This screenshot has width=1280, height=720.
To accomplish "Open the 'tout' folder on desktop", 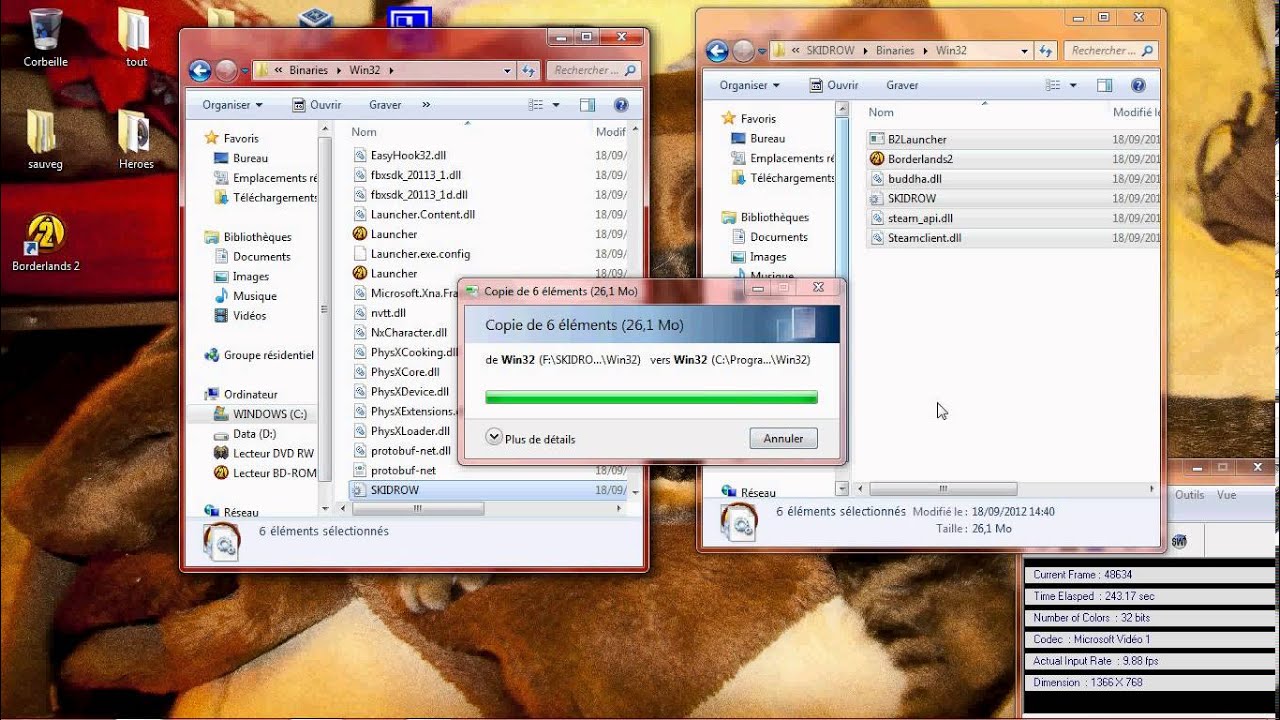I will [x=136, y=38].
